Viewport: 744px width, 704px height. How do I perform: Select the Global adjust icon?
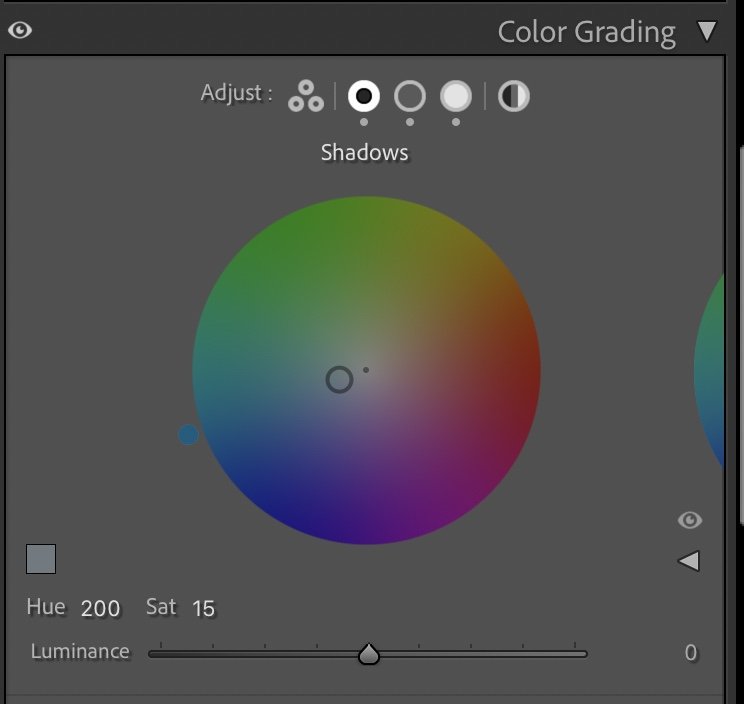tap(514, 96)
